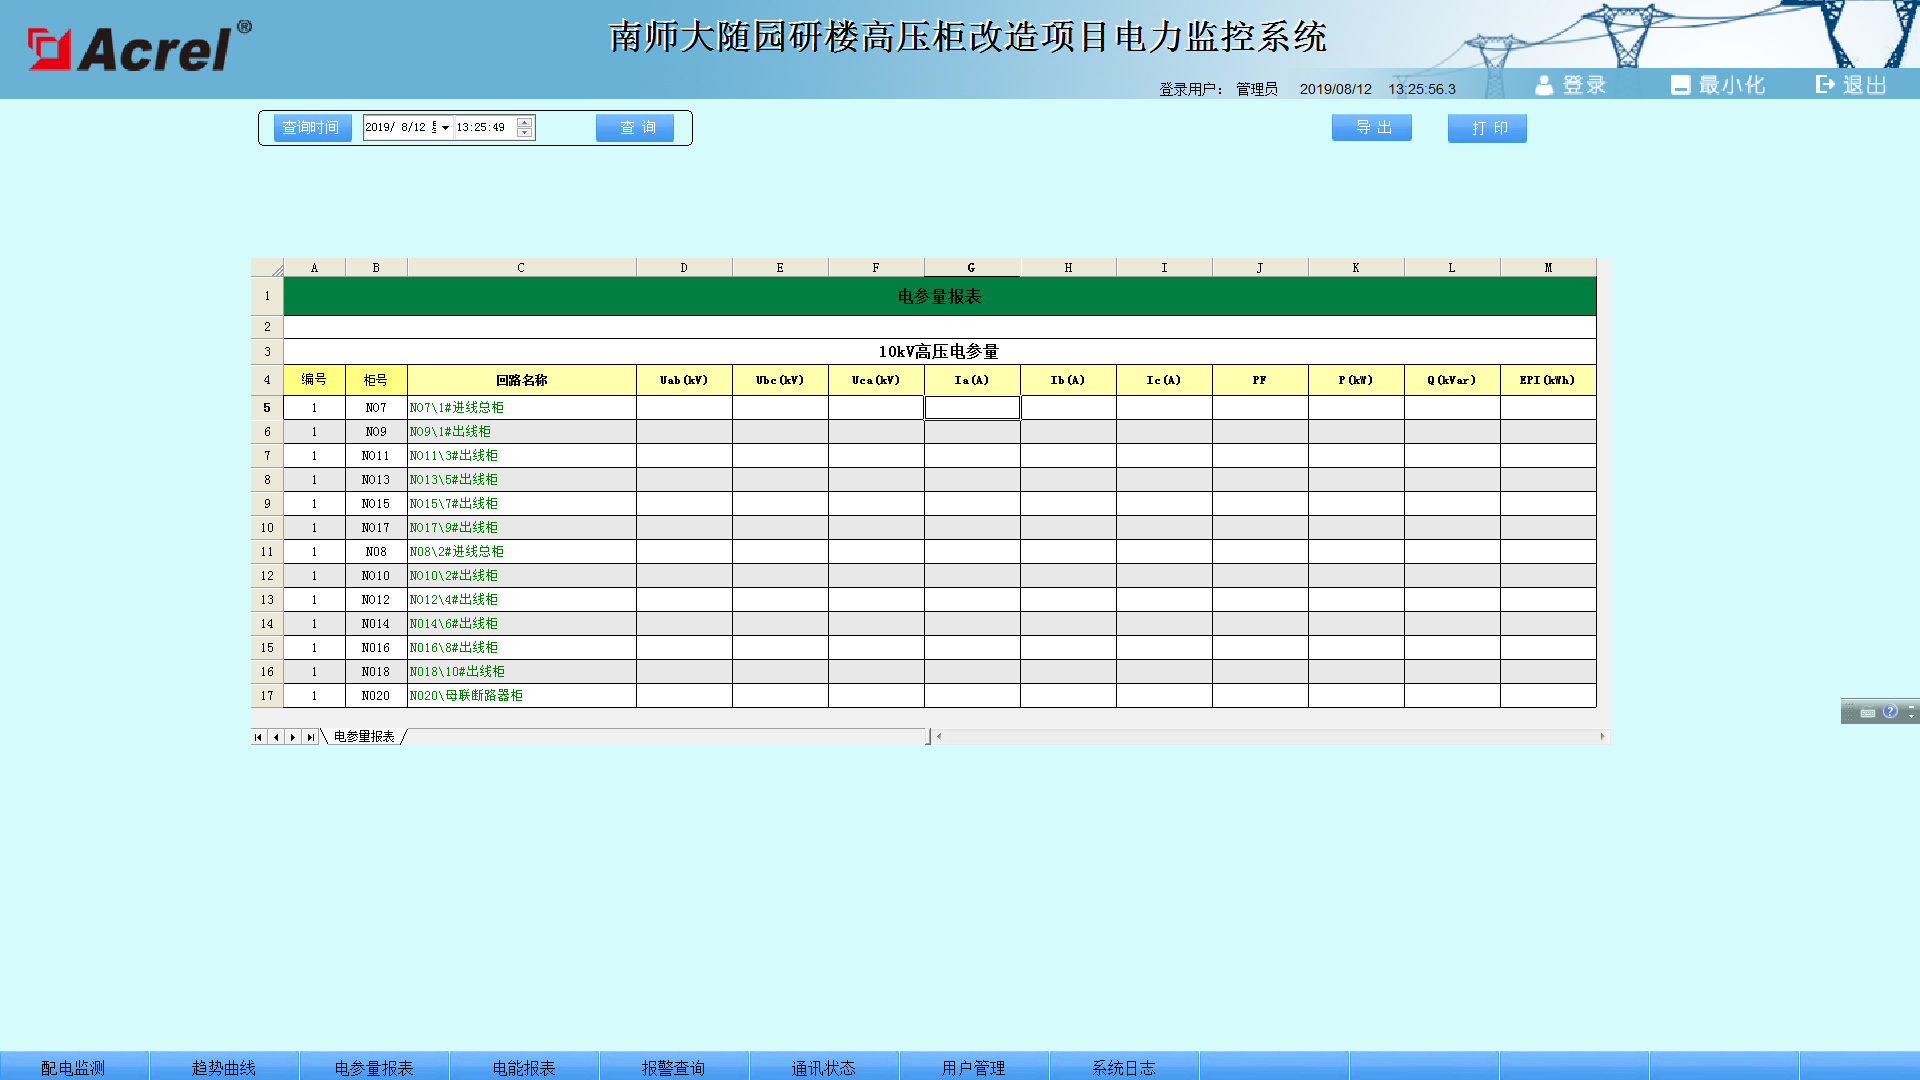Open the query date dropdown calendar
This screenshot has width=1920, height=1080.
pyautogui.click(x=445, y=128)
